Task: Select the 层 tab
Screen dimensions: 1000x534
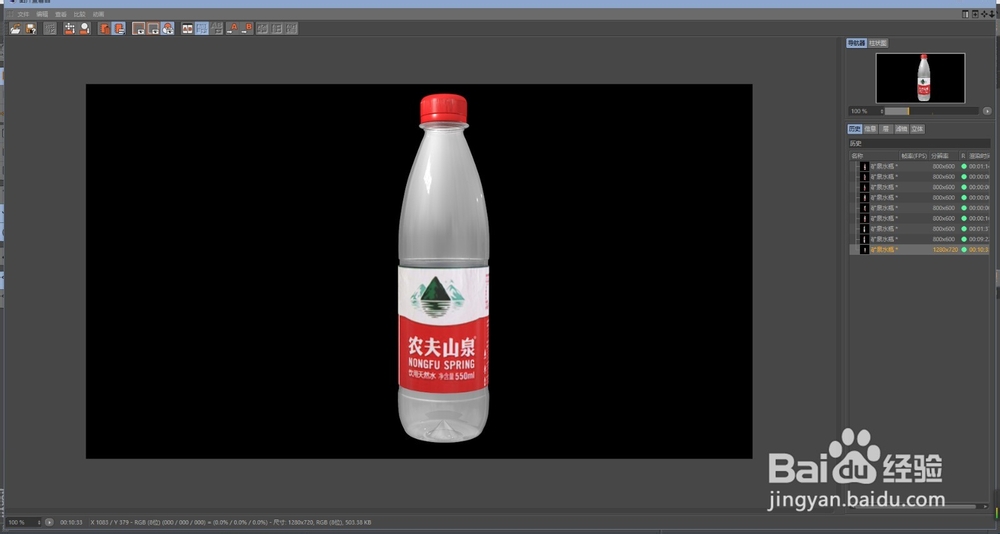Action: 886,129
